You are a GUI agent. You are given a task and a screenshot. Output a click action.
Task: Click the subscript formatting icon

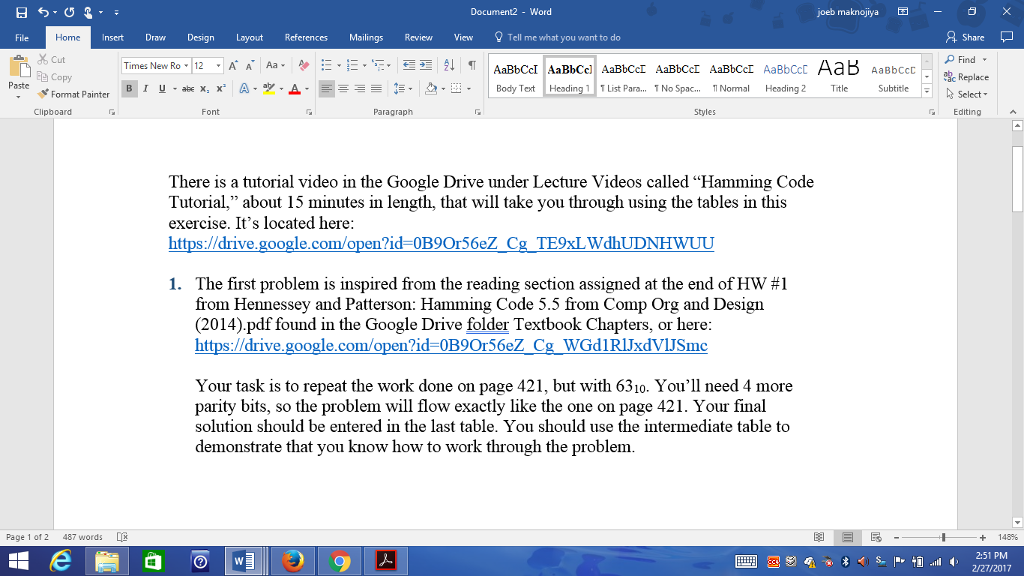pos(203,89)
